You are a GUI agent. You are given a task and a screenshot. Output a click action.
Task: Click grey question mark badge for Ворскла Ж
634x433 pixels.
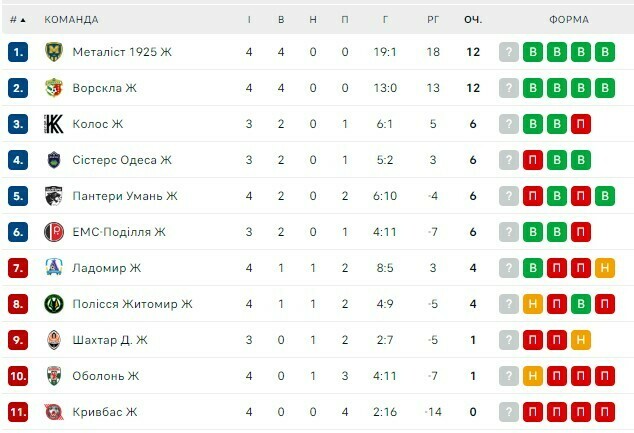[509, 88]
